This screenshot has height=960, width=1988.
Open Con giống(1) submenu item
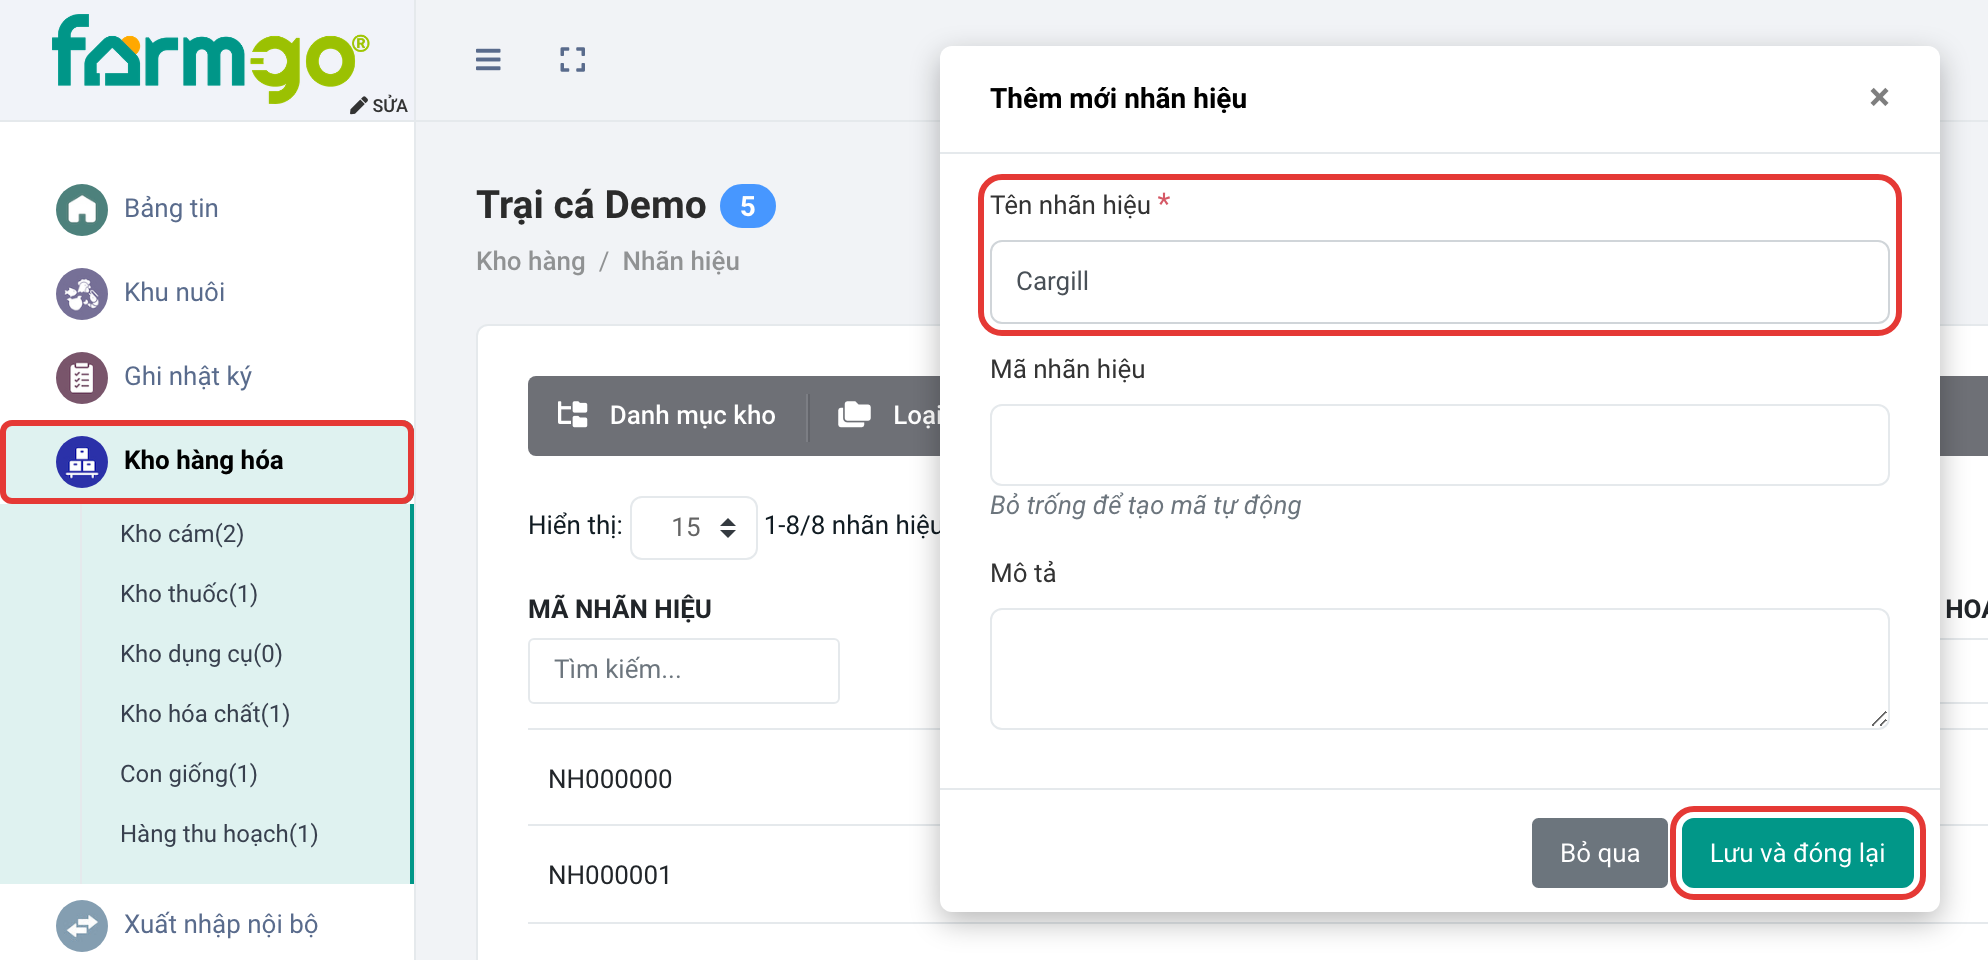189,774
